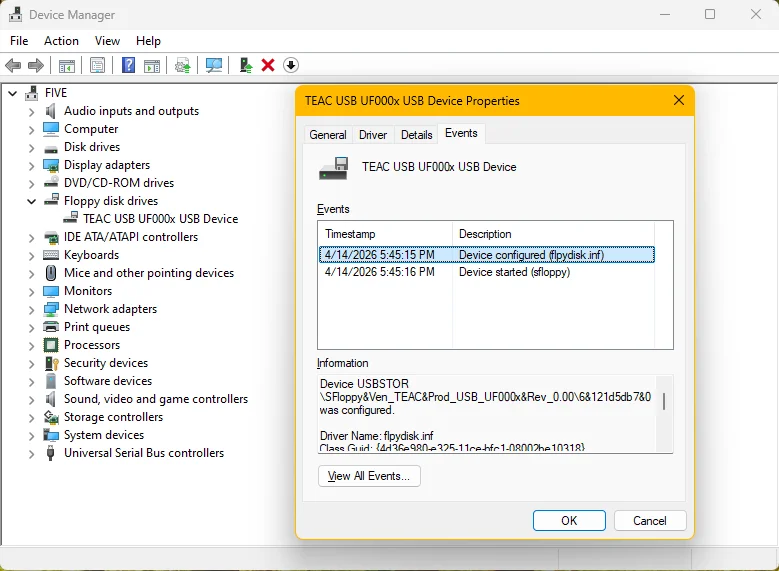Click the Processors chip icon
779x571 pixels.
51,345
